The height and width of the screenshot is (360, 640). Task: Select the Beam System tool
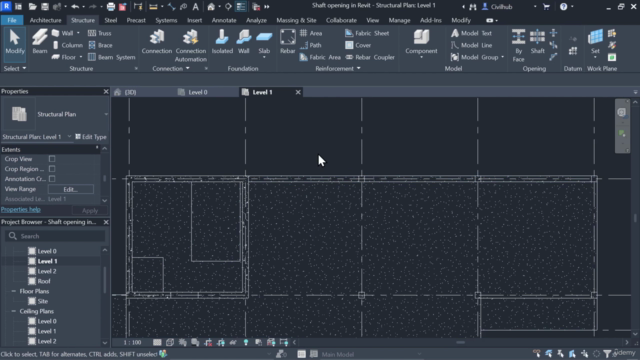pos(111,57)
